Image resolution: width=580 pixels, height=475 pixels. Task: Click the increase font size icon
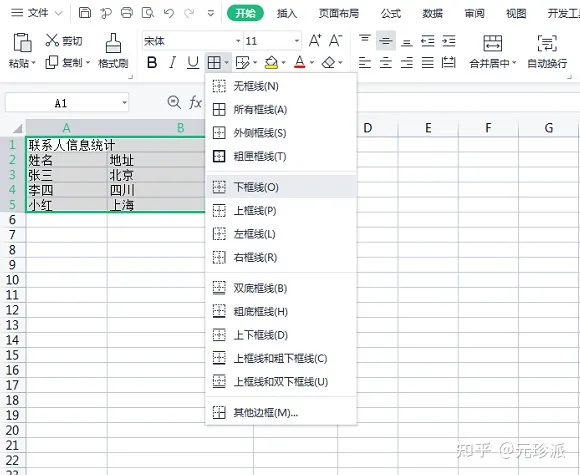tap(315, 40)
